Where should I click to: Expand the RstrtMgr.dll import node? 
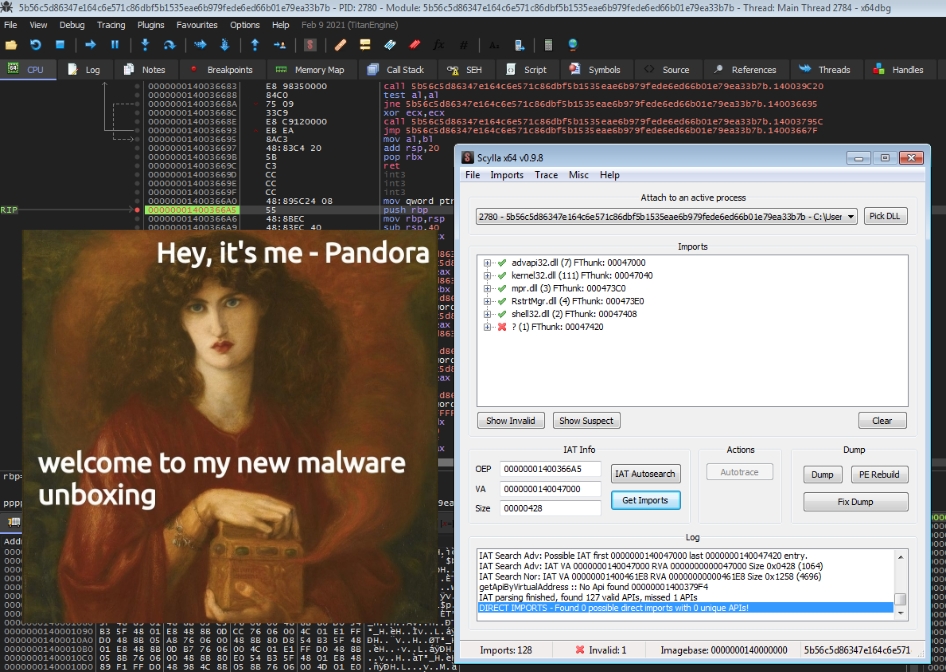coord(487,301)
